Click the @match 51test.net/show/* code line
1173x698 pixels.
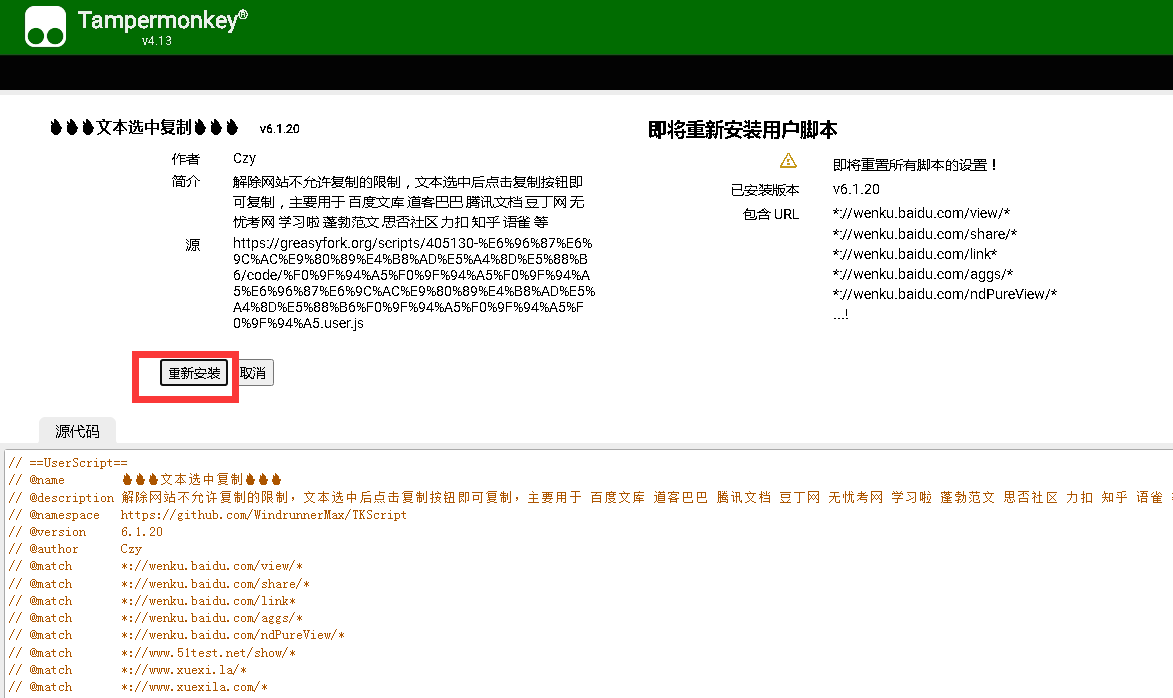click(x=152, y=653)
